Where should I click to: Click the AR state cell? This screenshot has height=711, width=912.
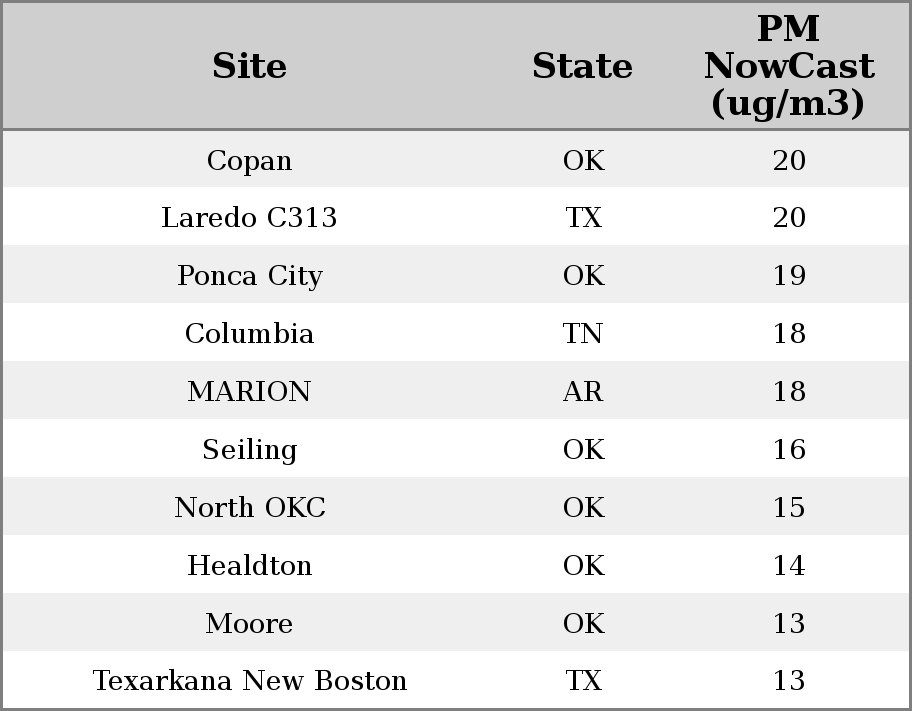[583, 392]
